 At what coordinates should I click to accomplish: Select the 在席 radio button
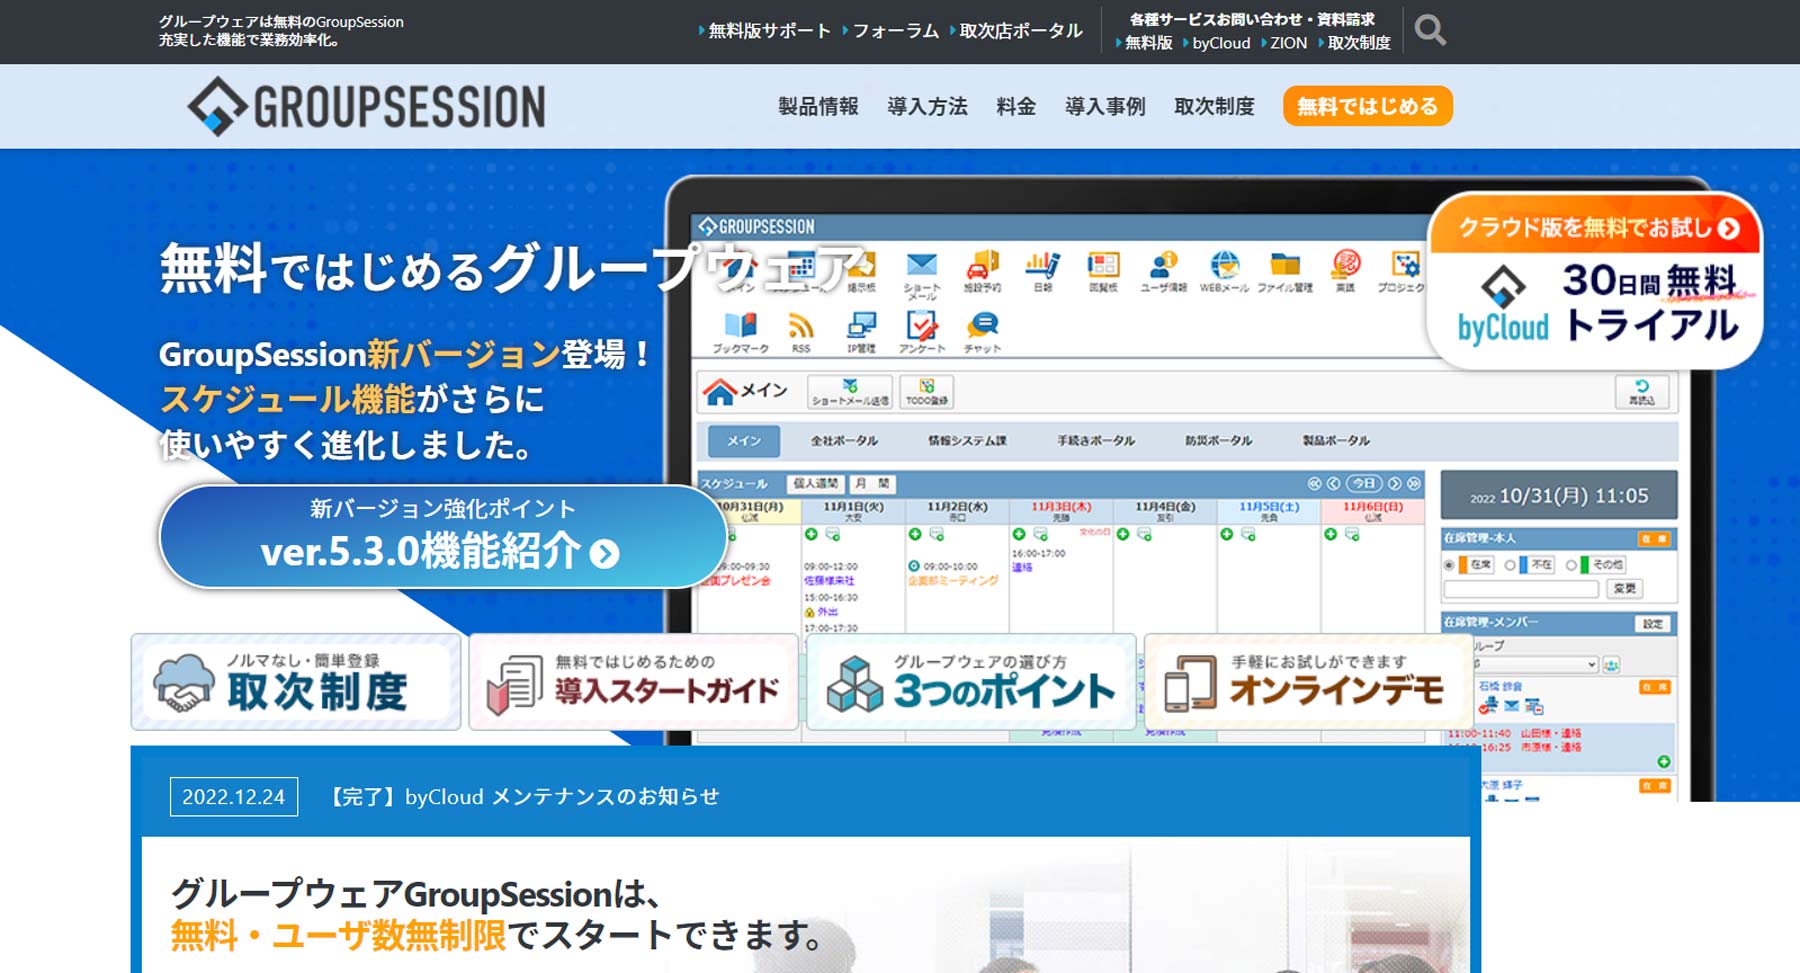tap(1449, 565)
